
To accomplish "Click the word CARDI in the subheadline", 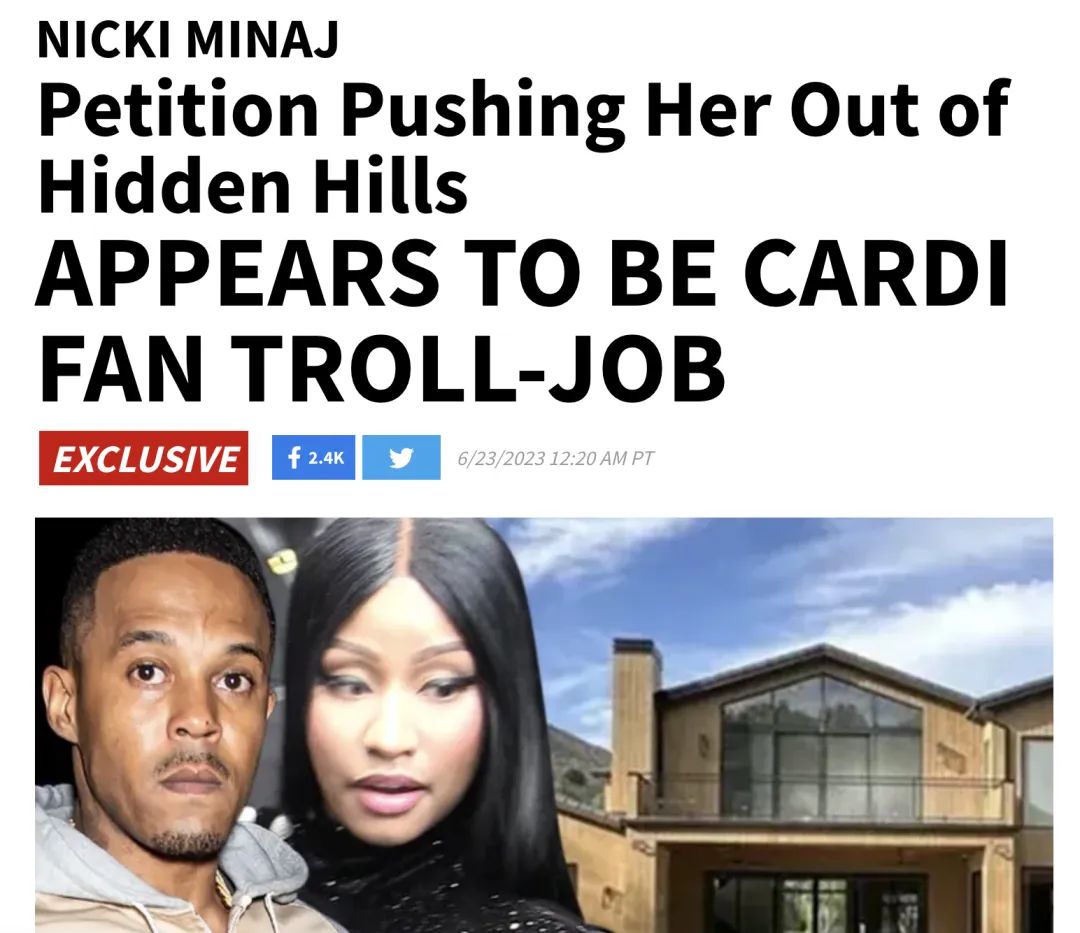I will click(876, 273).
